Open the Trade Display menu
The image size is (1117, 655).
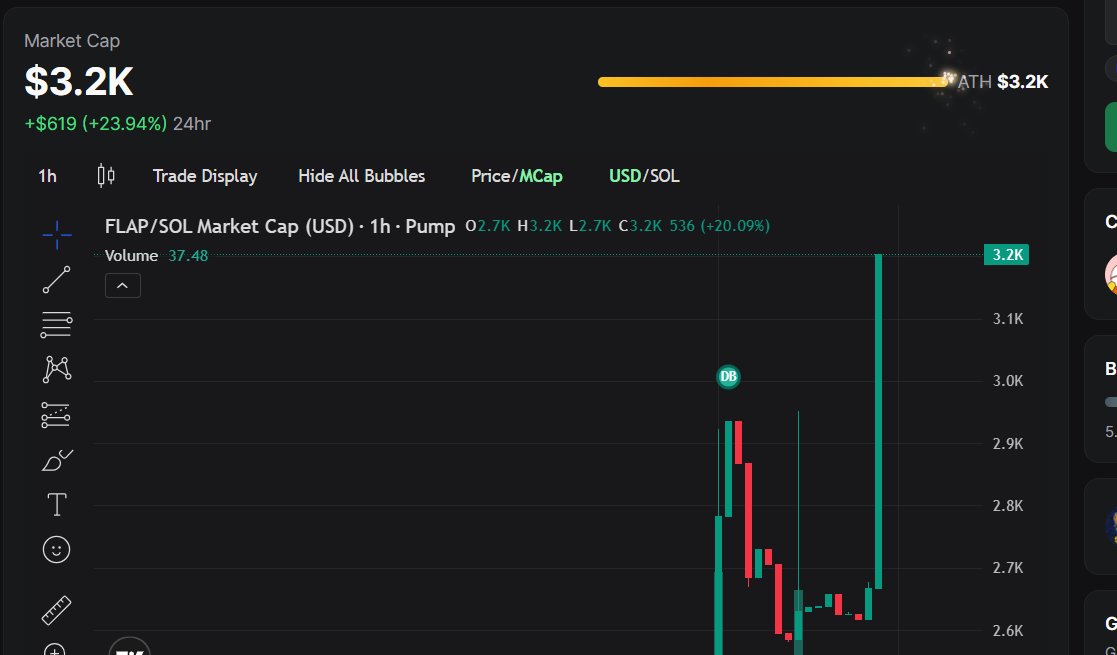[x=205, y=175]
